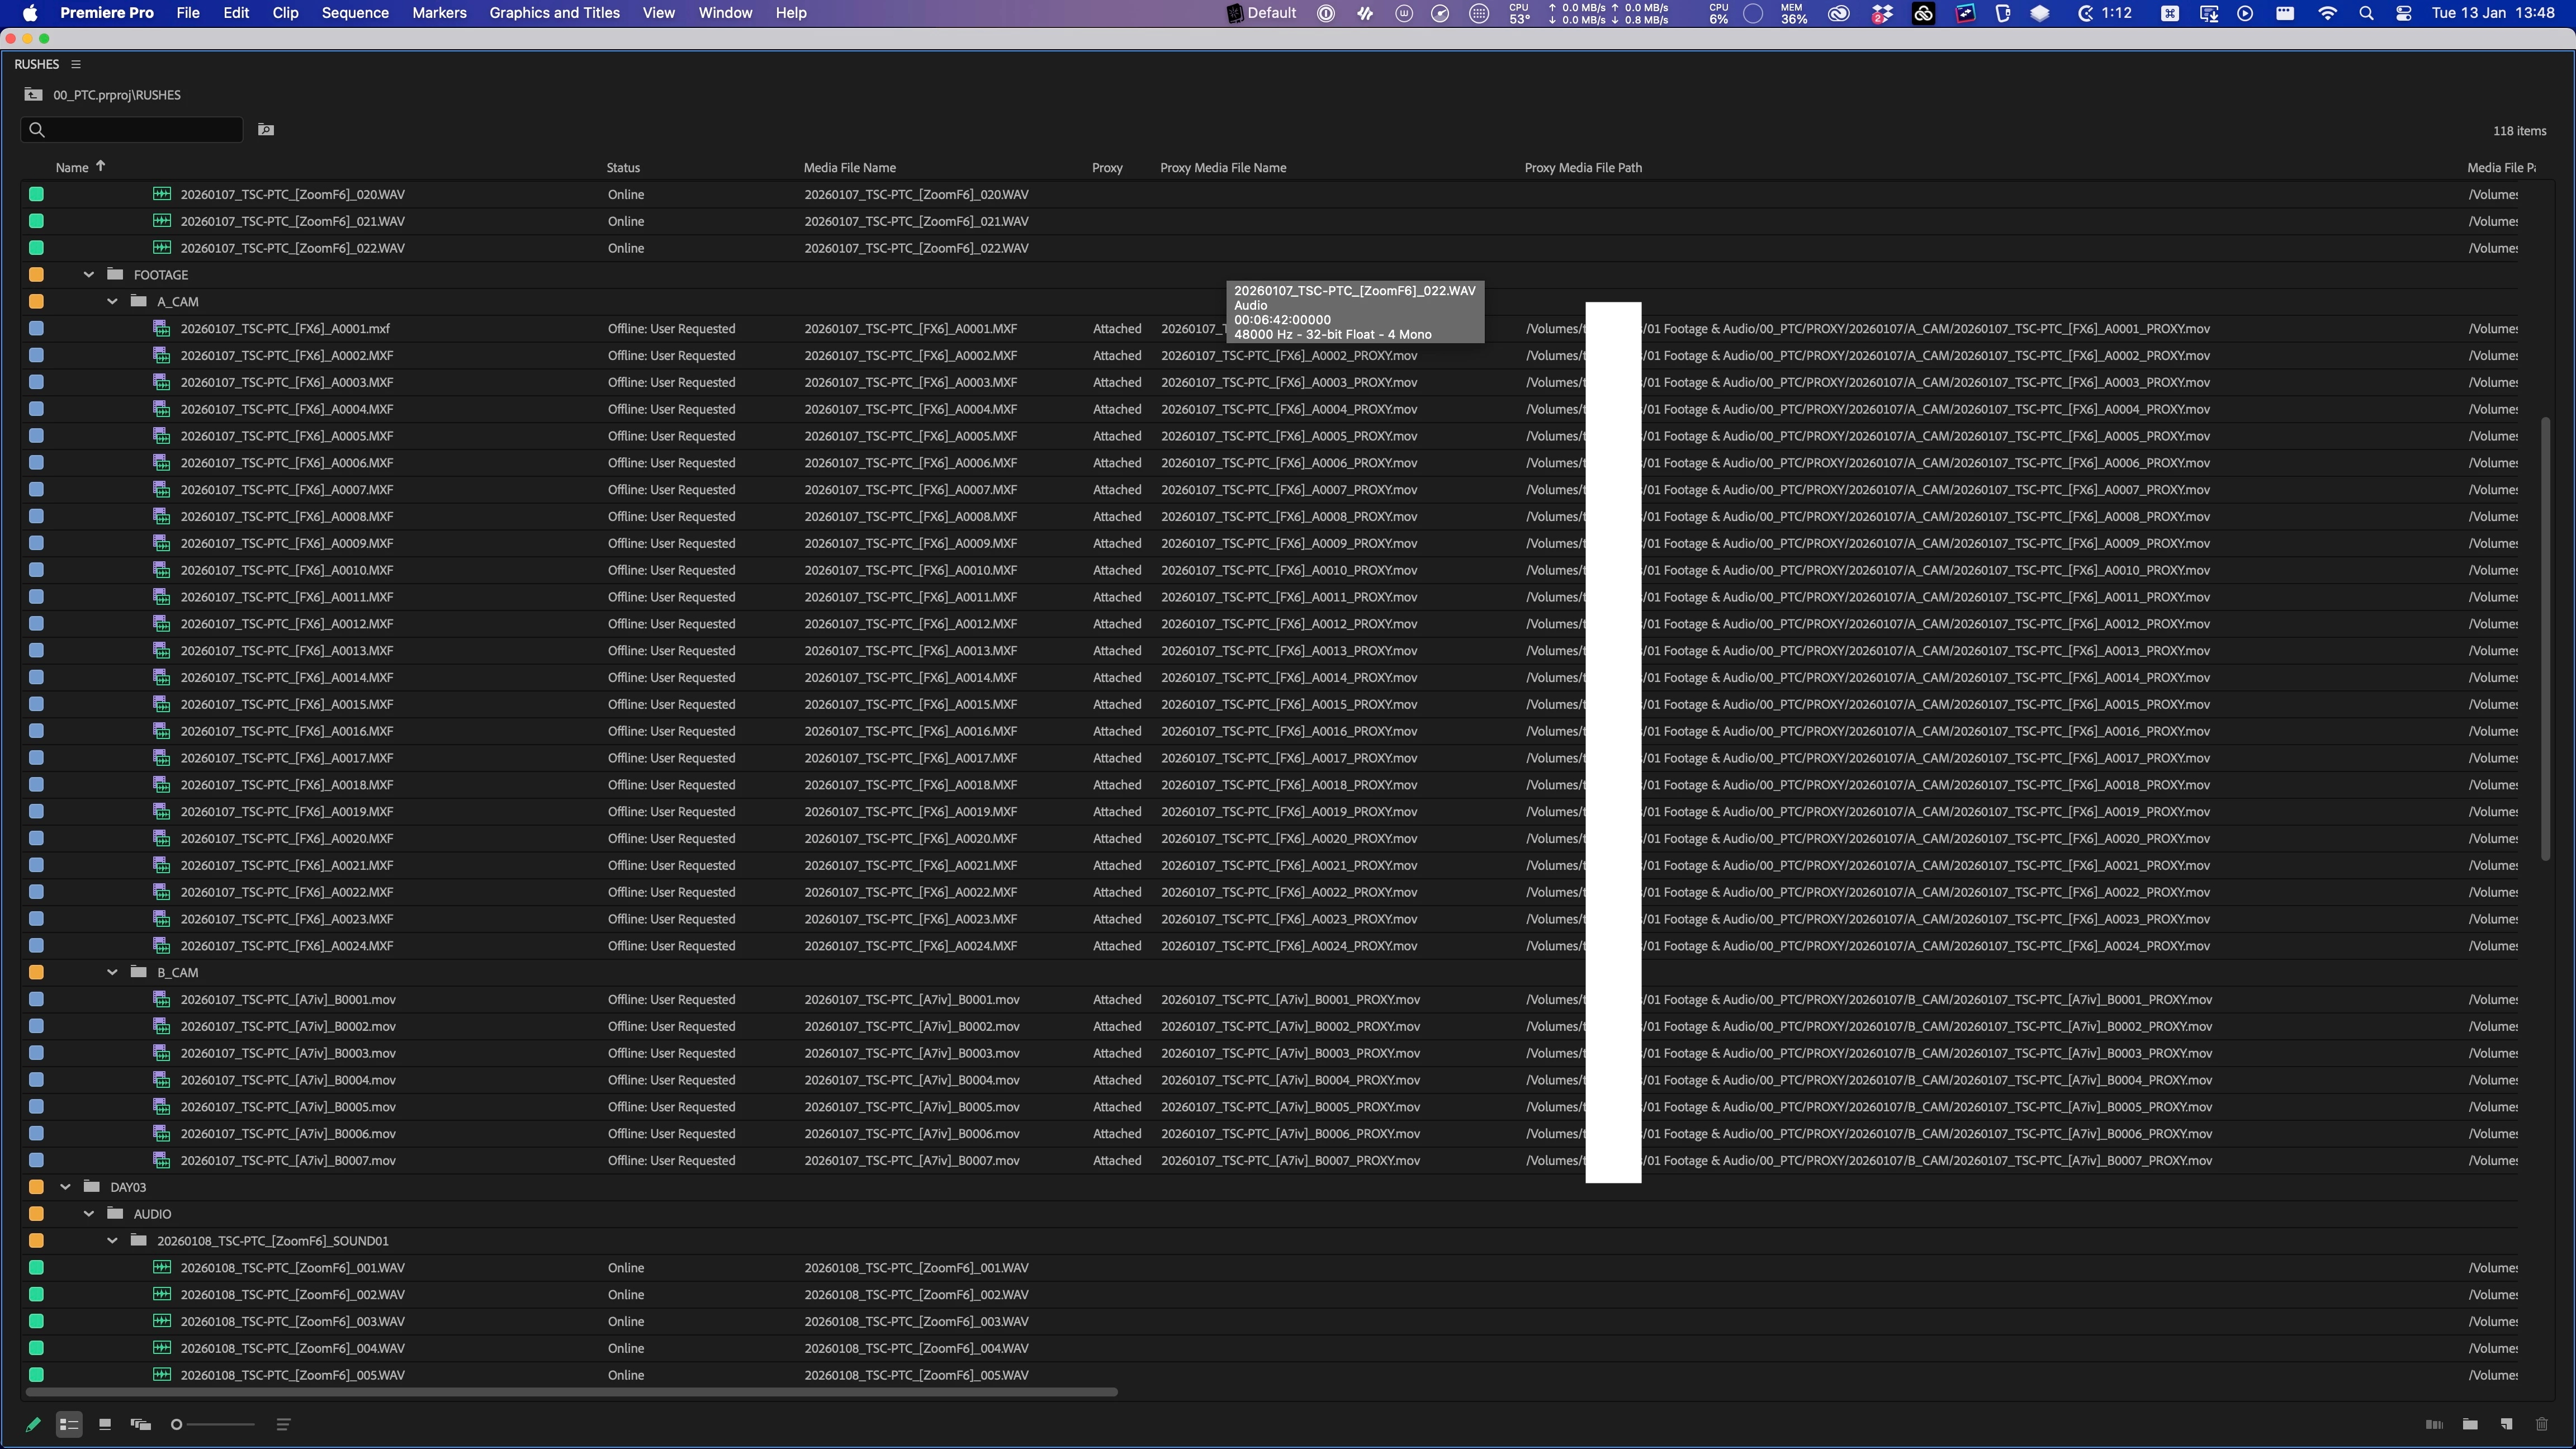Open the Graphics and Titles menu

pyautogui.click(x=554, y=13)
